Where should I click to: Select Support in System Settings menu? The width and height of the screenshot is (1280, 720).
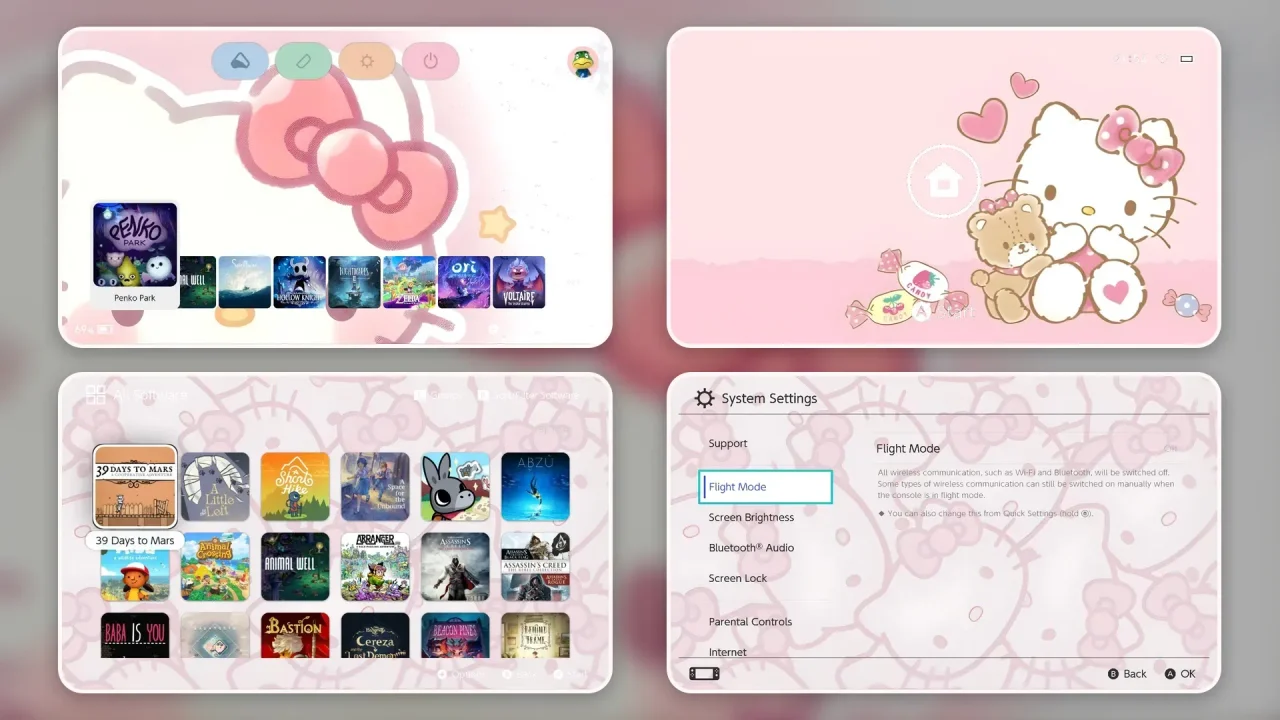[728, 444]
